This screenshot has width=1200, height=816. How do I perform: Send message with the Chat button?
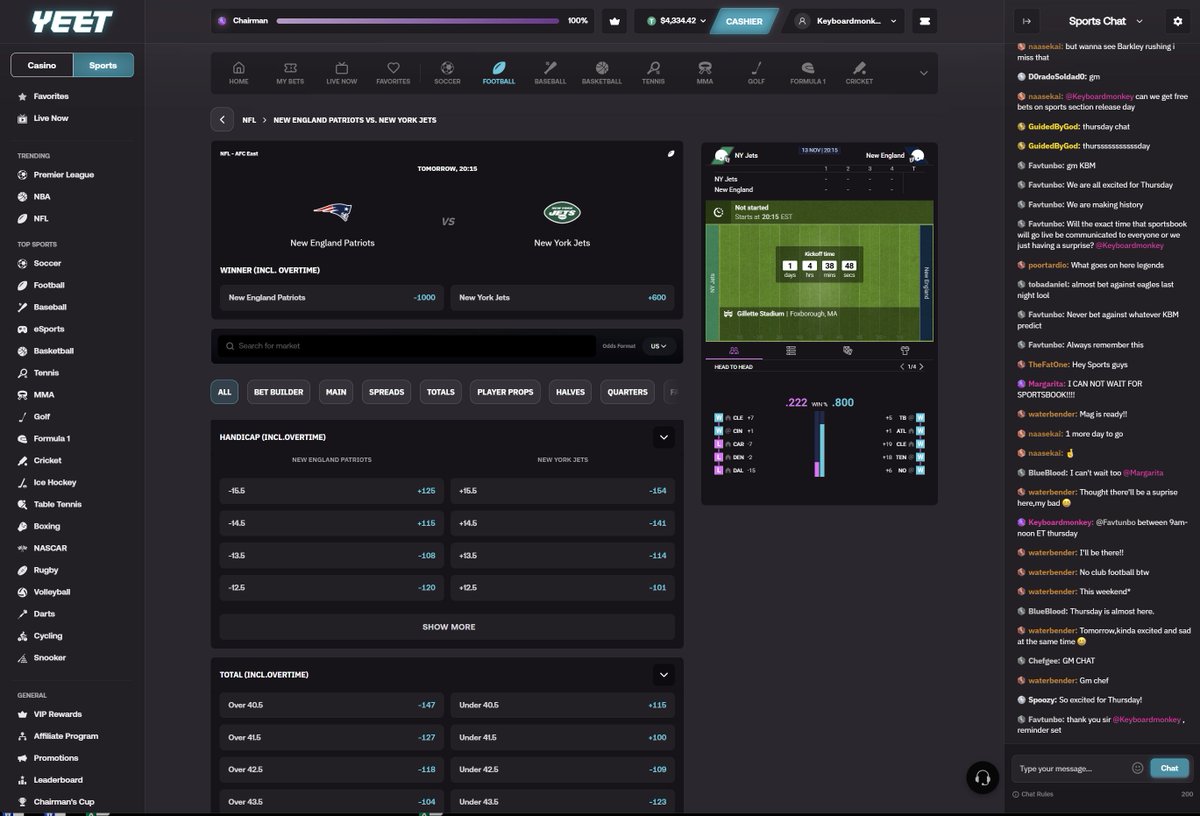[x=1169, y=768]
